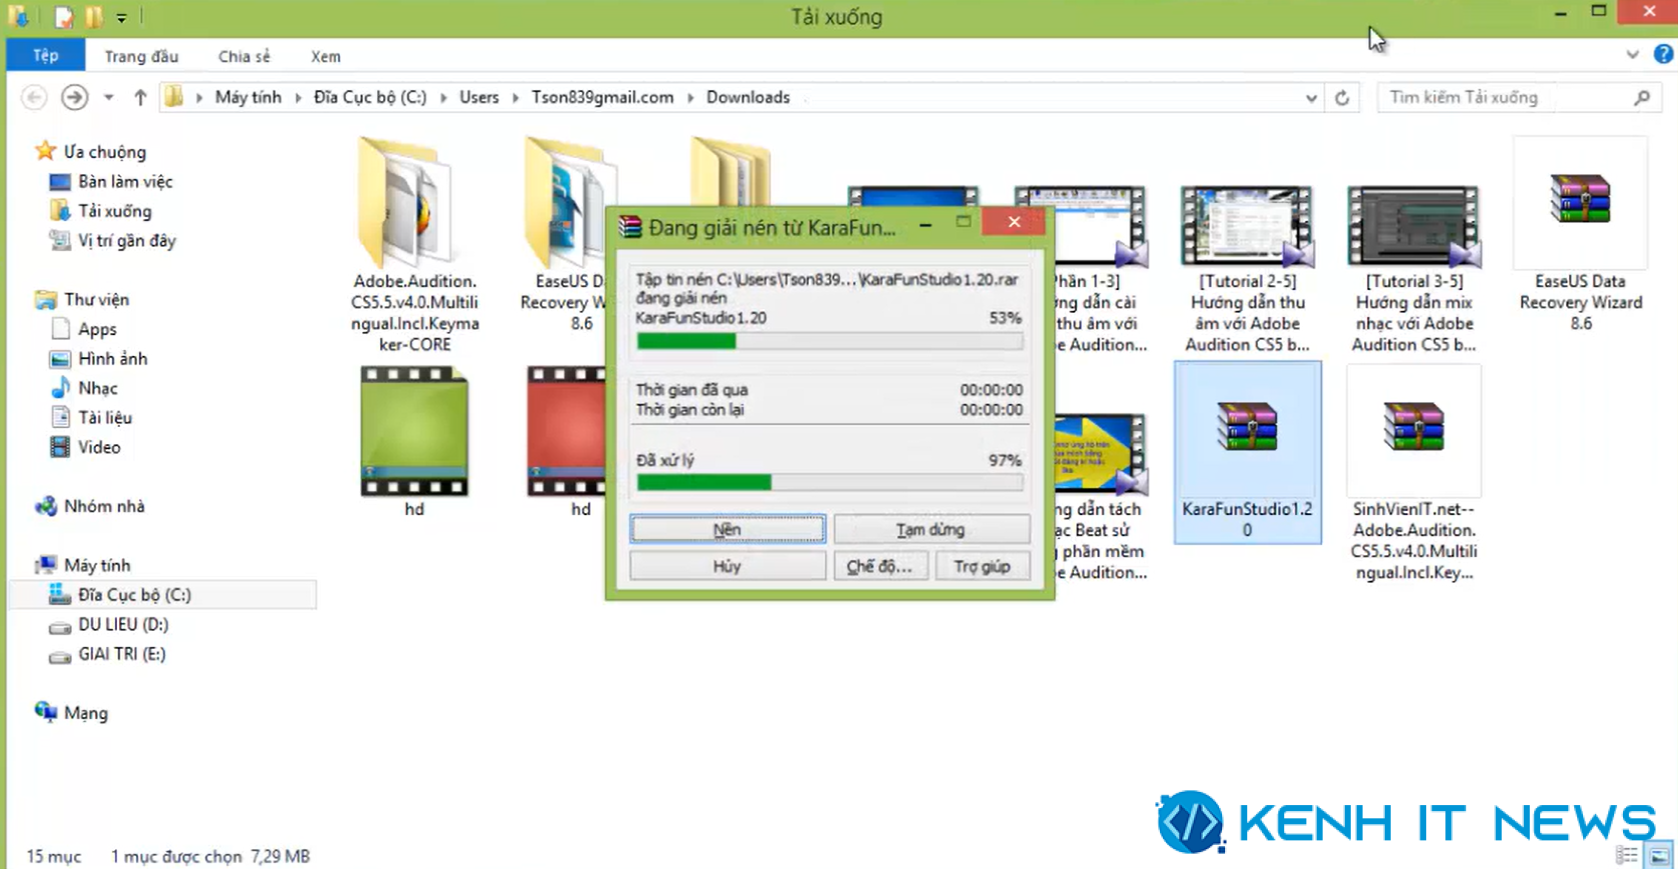Open Apps library in sidebar
The height and width of the screenshot is (869, 1678).
coord(97,329)
